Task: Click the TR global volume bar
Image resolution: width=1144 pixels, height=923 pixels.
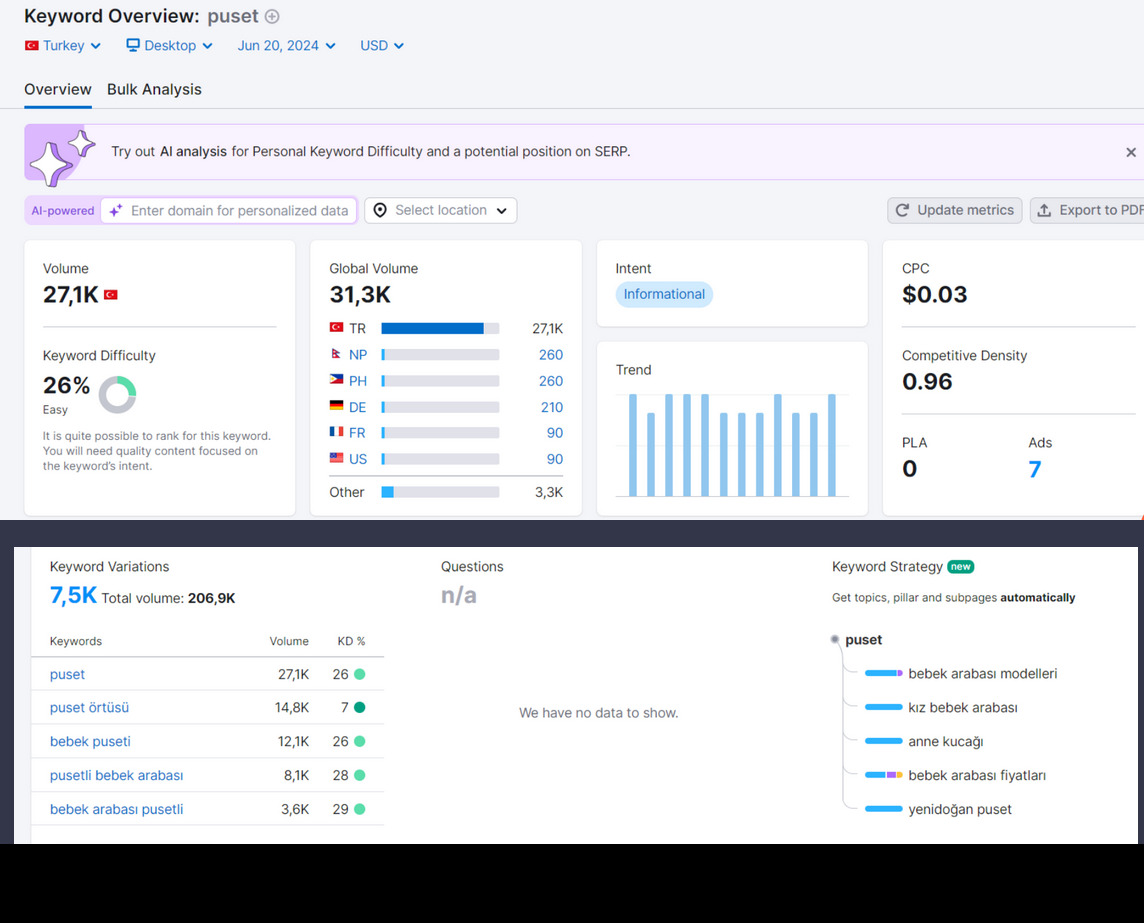Action: pyautogui.click(x=440, y=328)
